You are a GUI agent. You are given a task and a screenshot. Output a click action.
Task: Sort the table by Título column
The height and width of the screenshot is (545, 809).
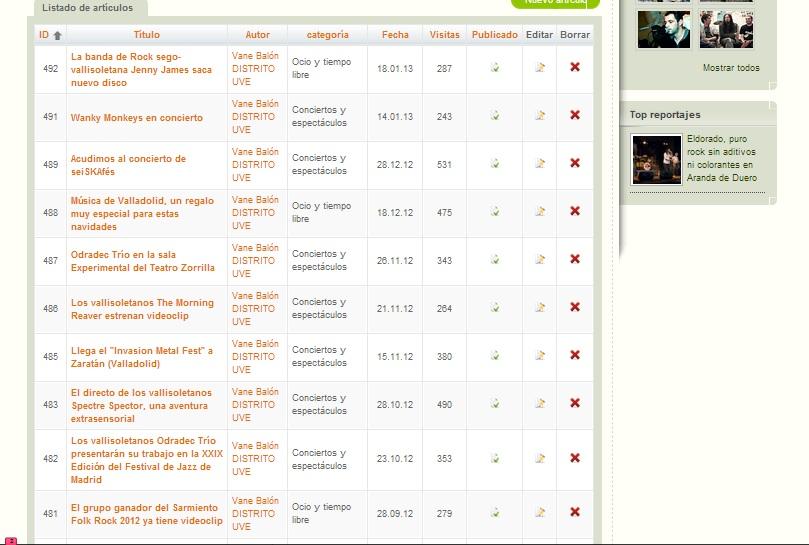tap(147, 35)
